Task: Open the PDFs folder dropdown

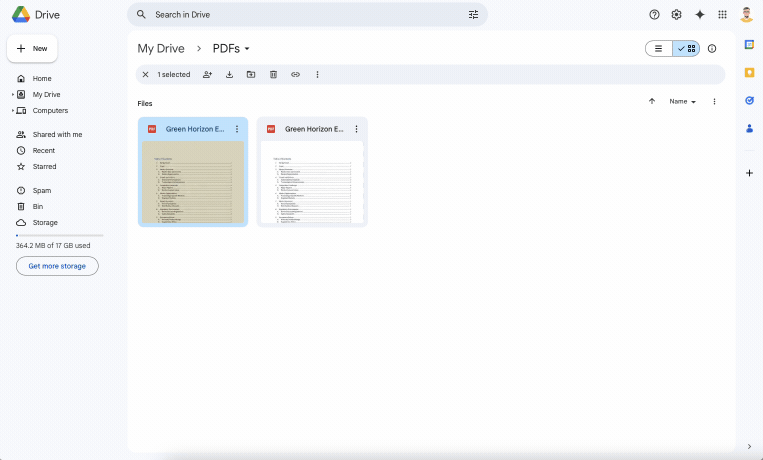Action: click(231, 49)
